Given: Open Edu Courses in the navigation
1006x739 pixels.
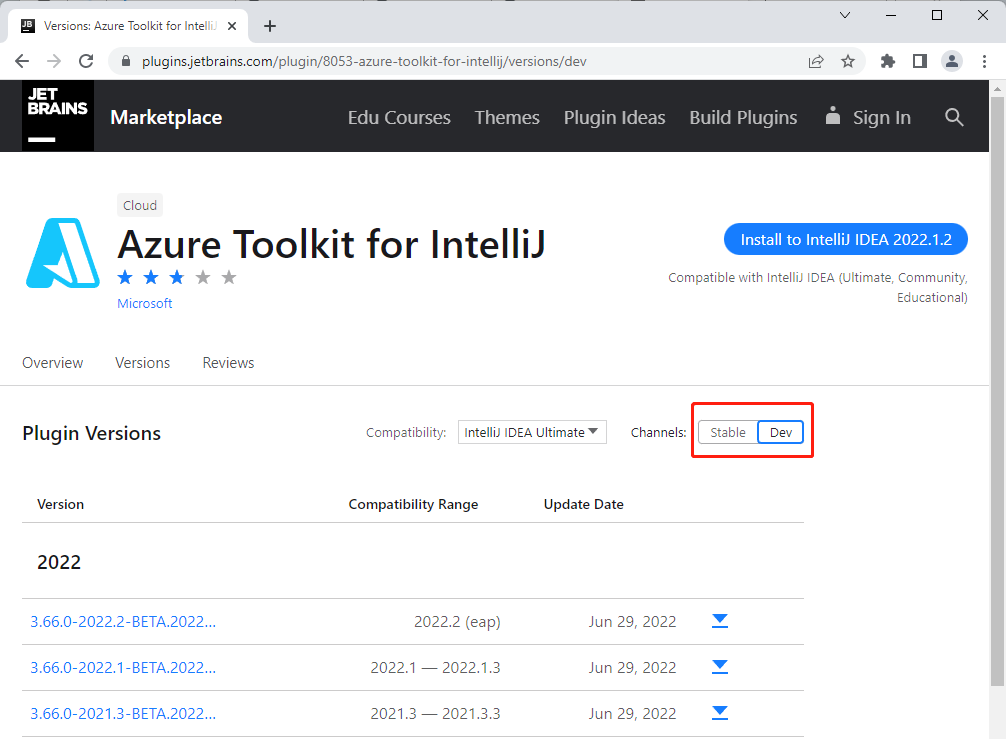Looking at the screenshot, I should tap(399, 117).
